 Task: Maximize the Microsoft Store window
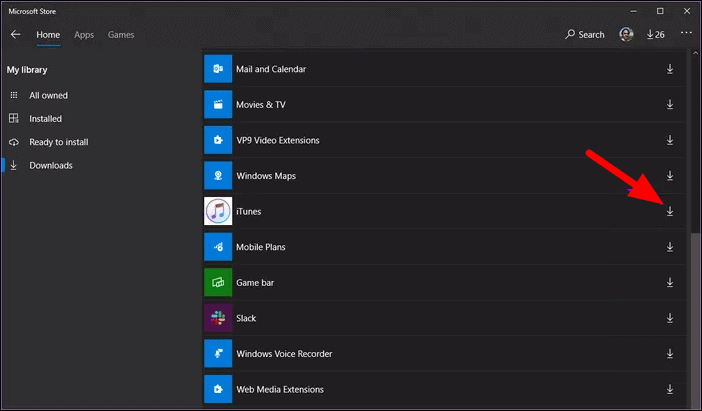pos(660,11)
